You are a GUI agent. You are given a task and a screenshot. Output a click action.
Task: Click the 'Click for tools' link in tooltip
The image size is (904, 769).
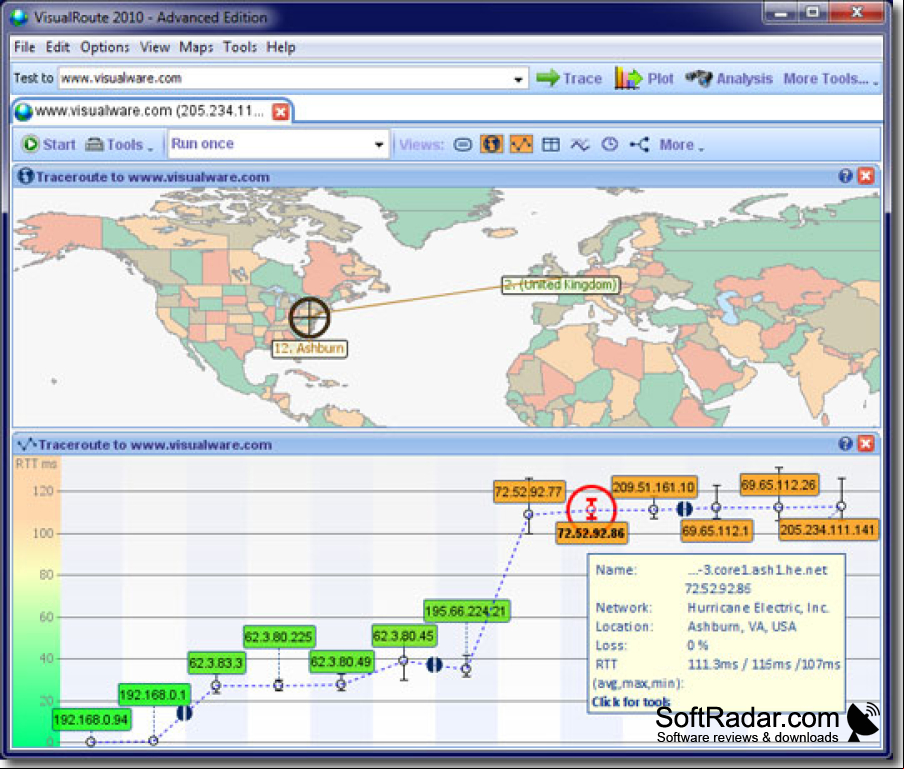[x=631, y=702]
